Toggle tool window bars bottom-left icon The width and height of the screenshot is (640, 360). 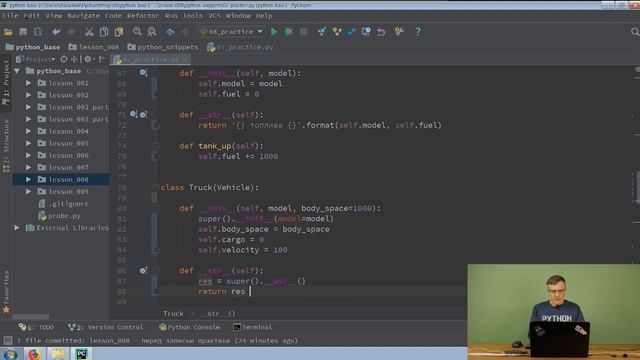[x=7, y=340]
